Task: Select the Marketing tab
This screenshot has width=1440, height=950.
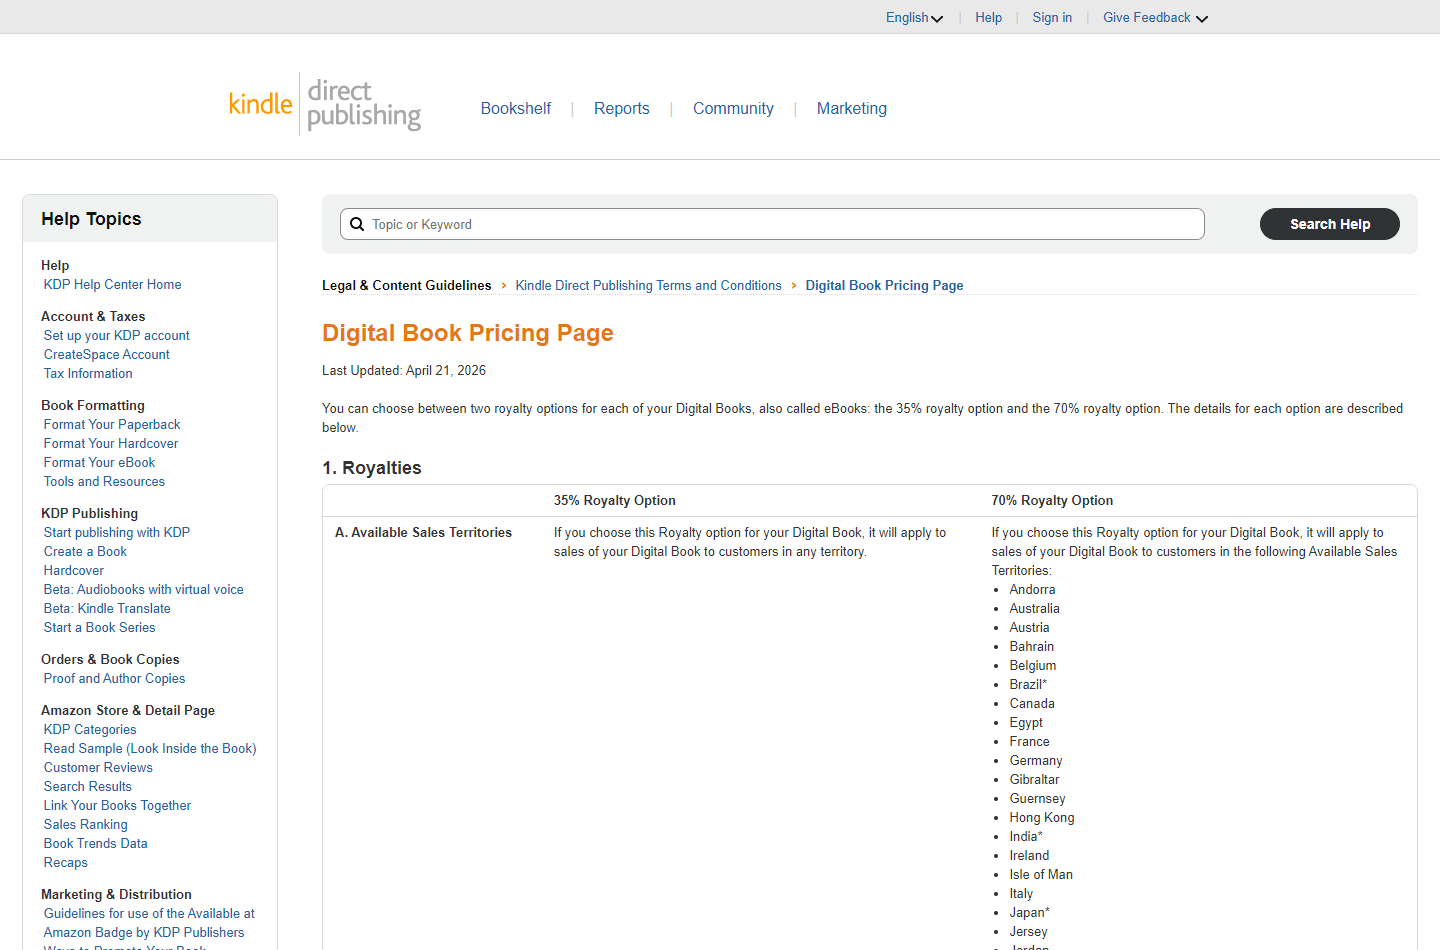Action: point(852,108)
